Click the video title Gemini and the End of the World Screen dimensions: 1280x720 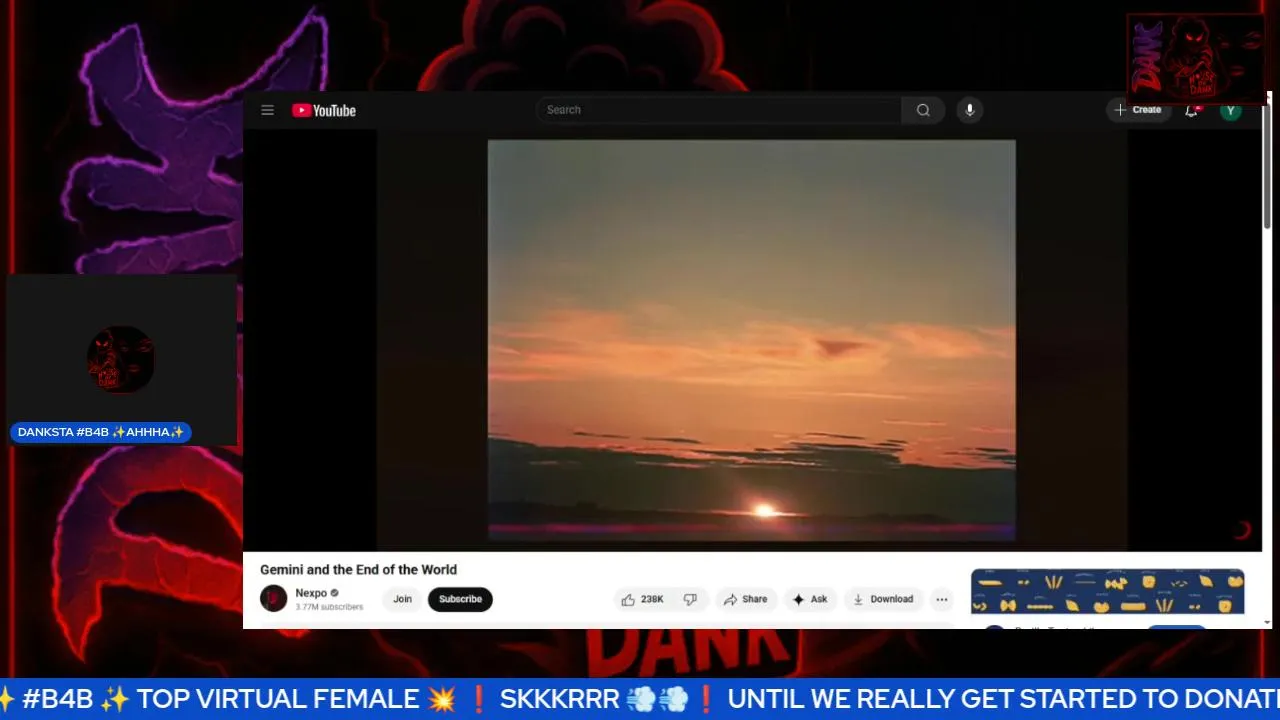[358, 570]
